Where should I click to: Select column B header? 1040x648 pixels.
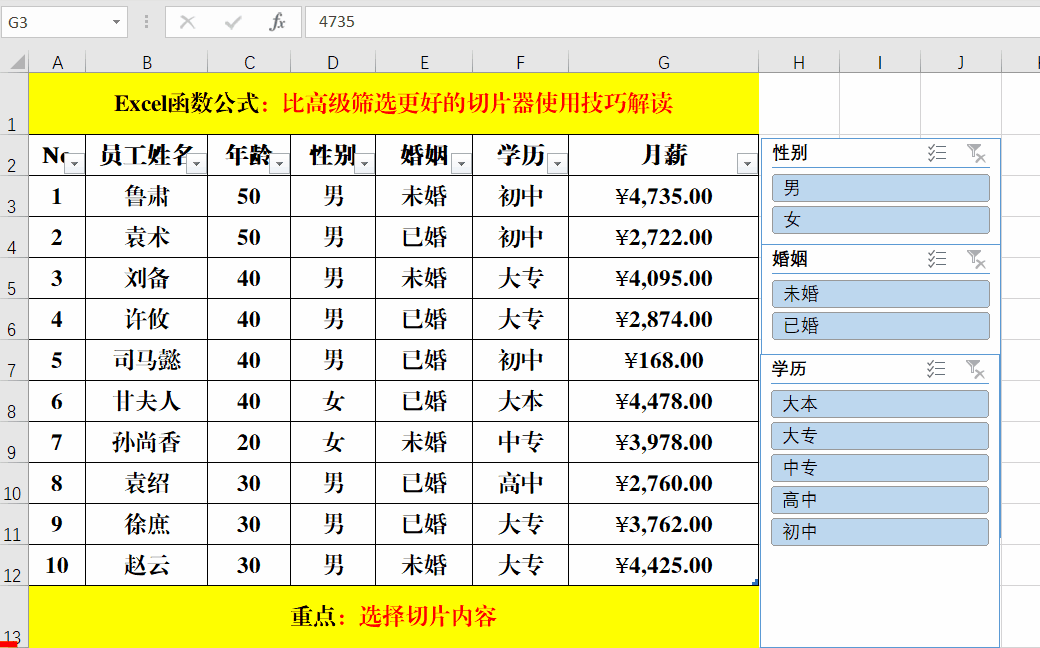[147, 62]
